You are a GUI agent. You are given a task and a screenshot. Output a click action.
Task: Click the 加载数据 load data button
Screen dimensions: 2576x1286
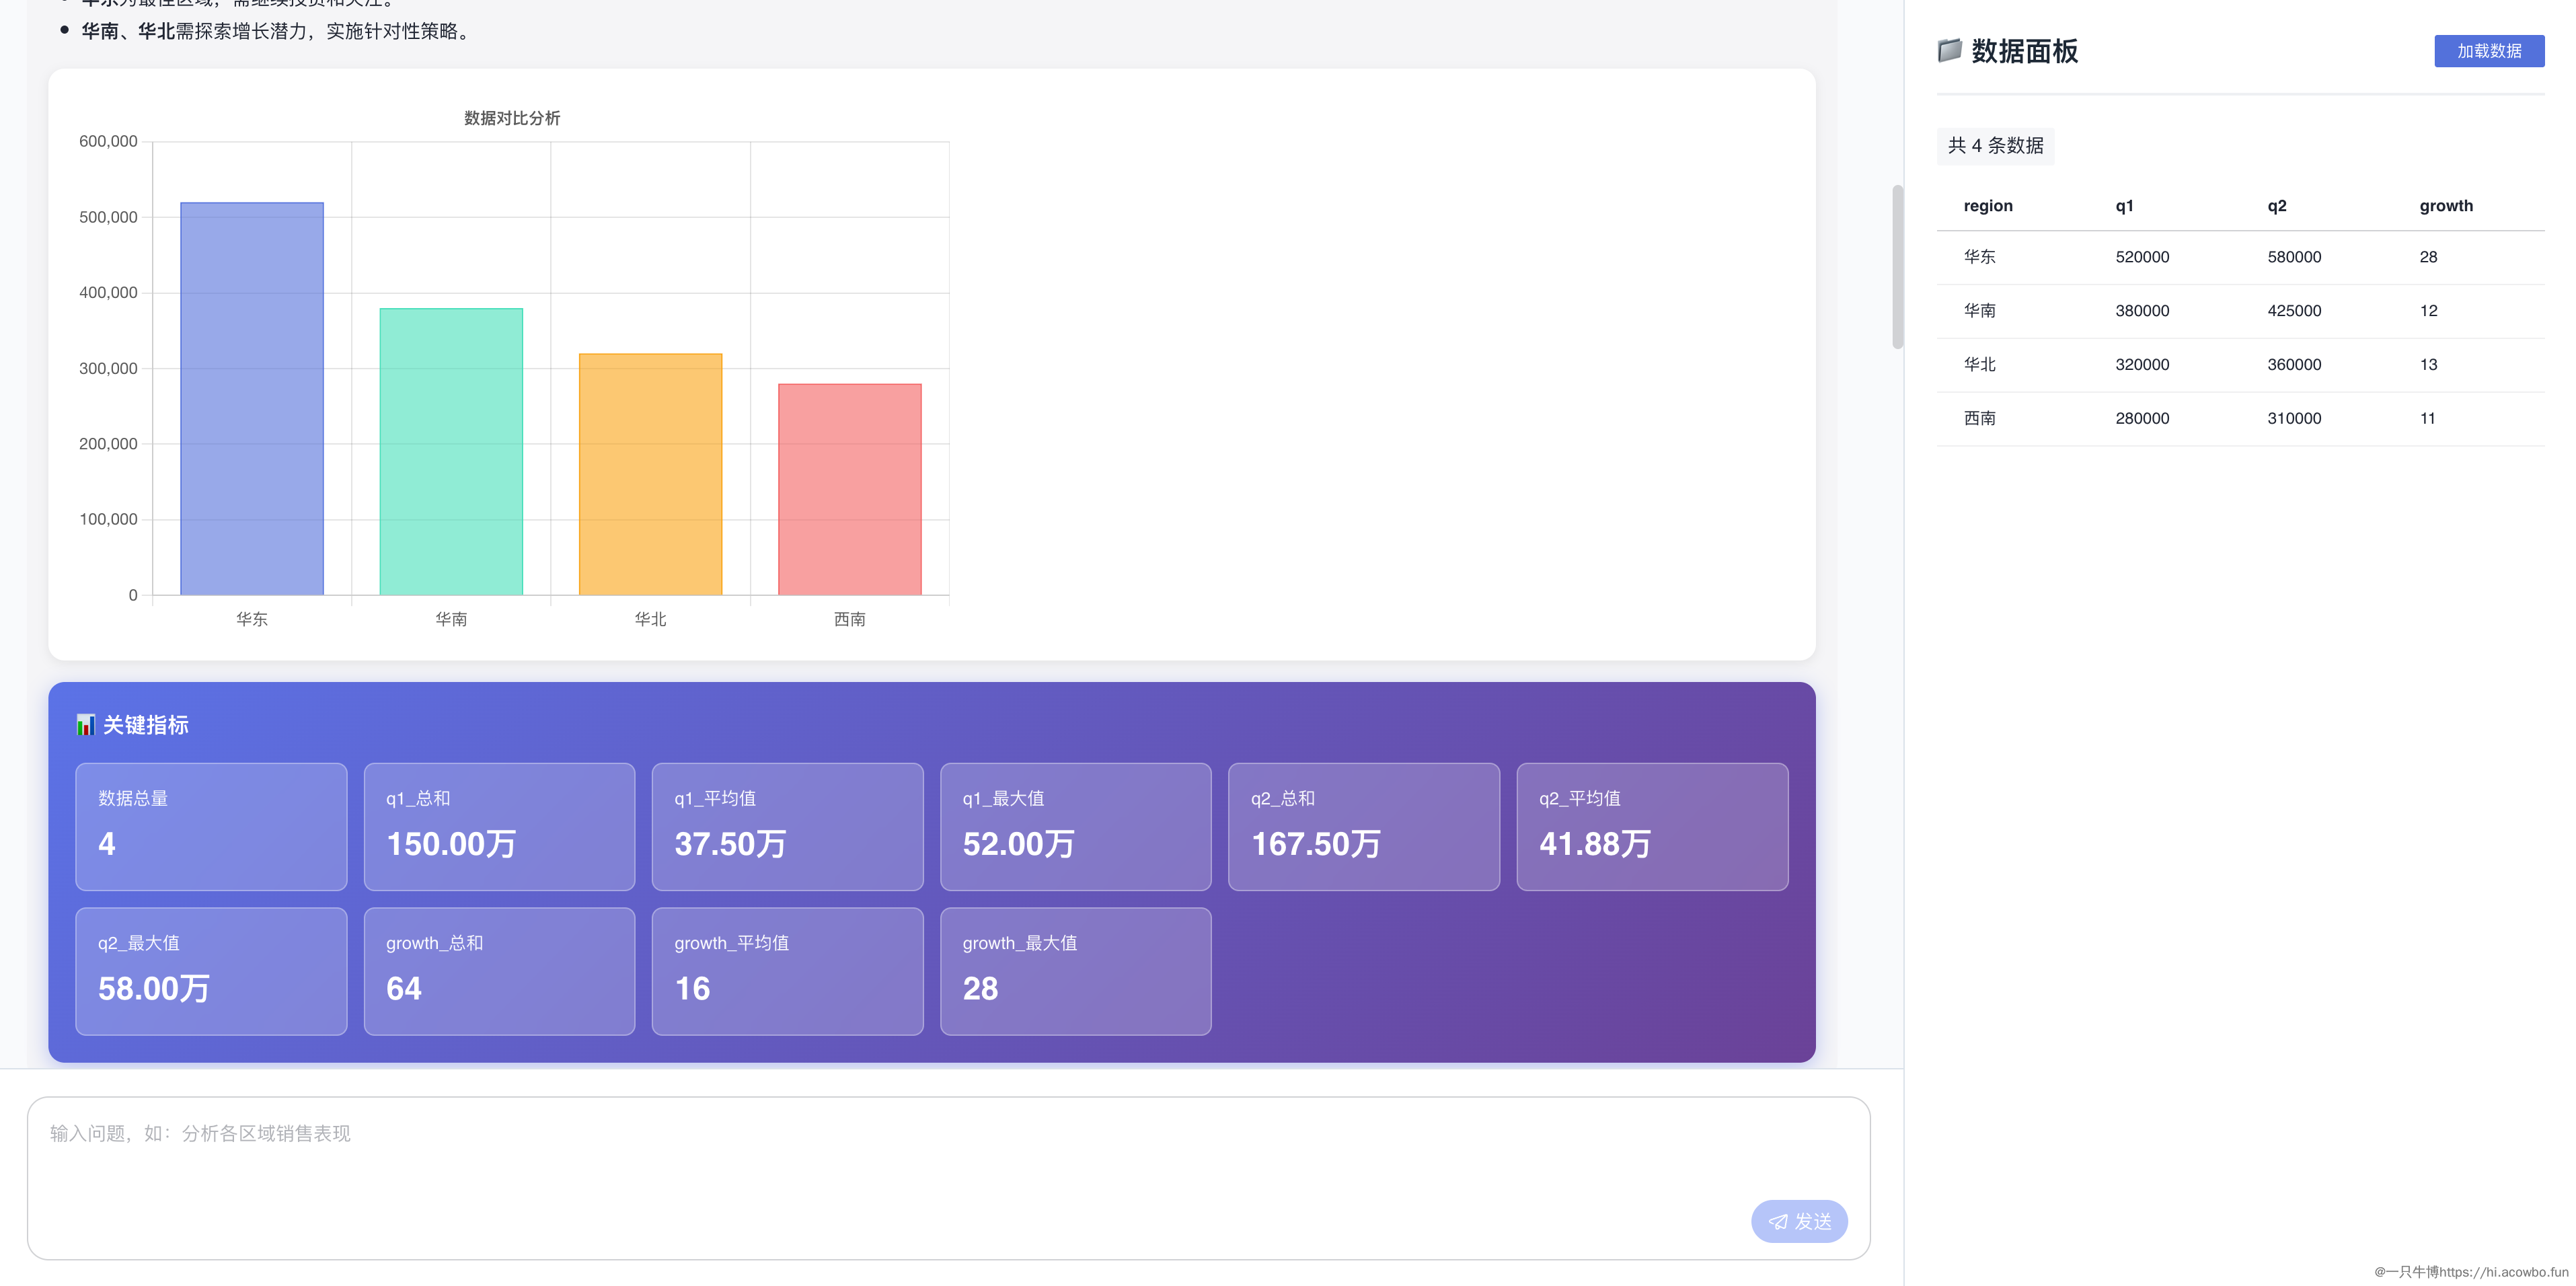(2488, 51)
